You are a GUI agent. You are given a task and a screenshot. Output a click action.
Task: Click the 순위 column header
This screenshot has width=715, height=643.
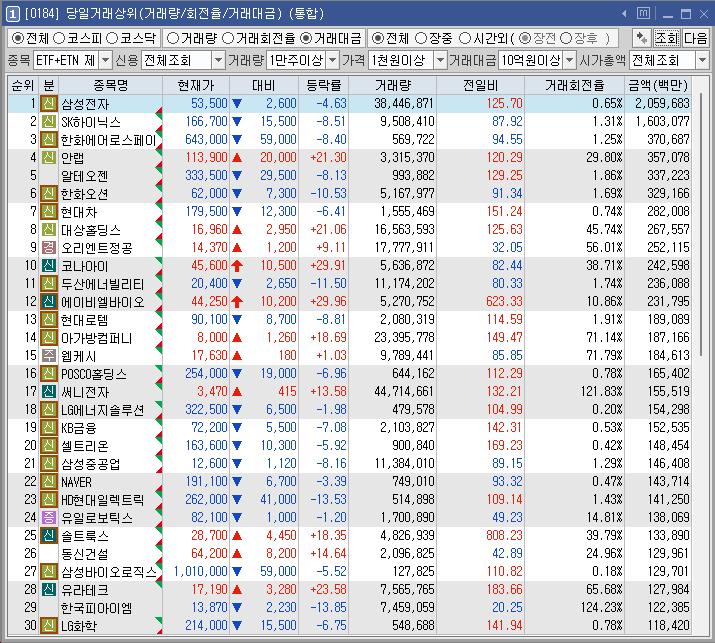click(x=23, y=85)
